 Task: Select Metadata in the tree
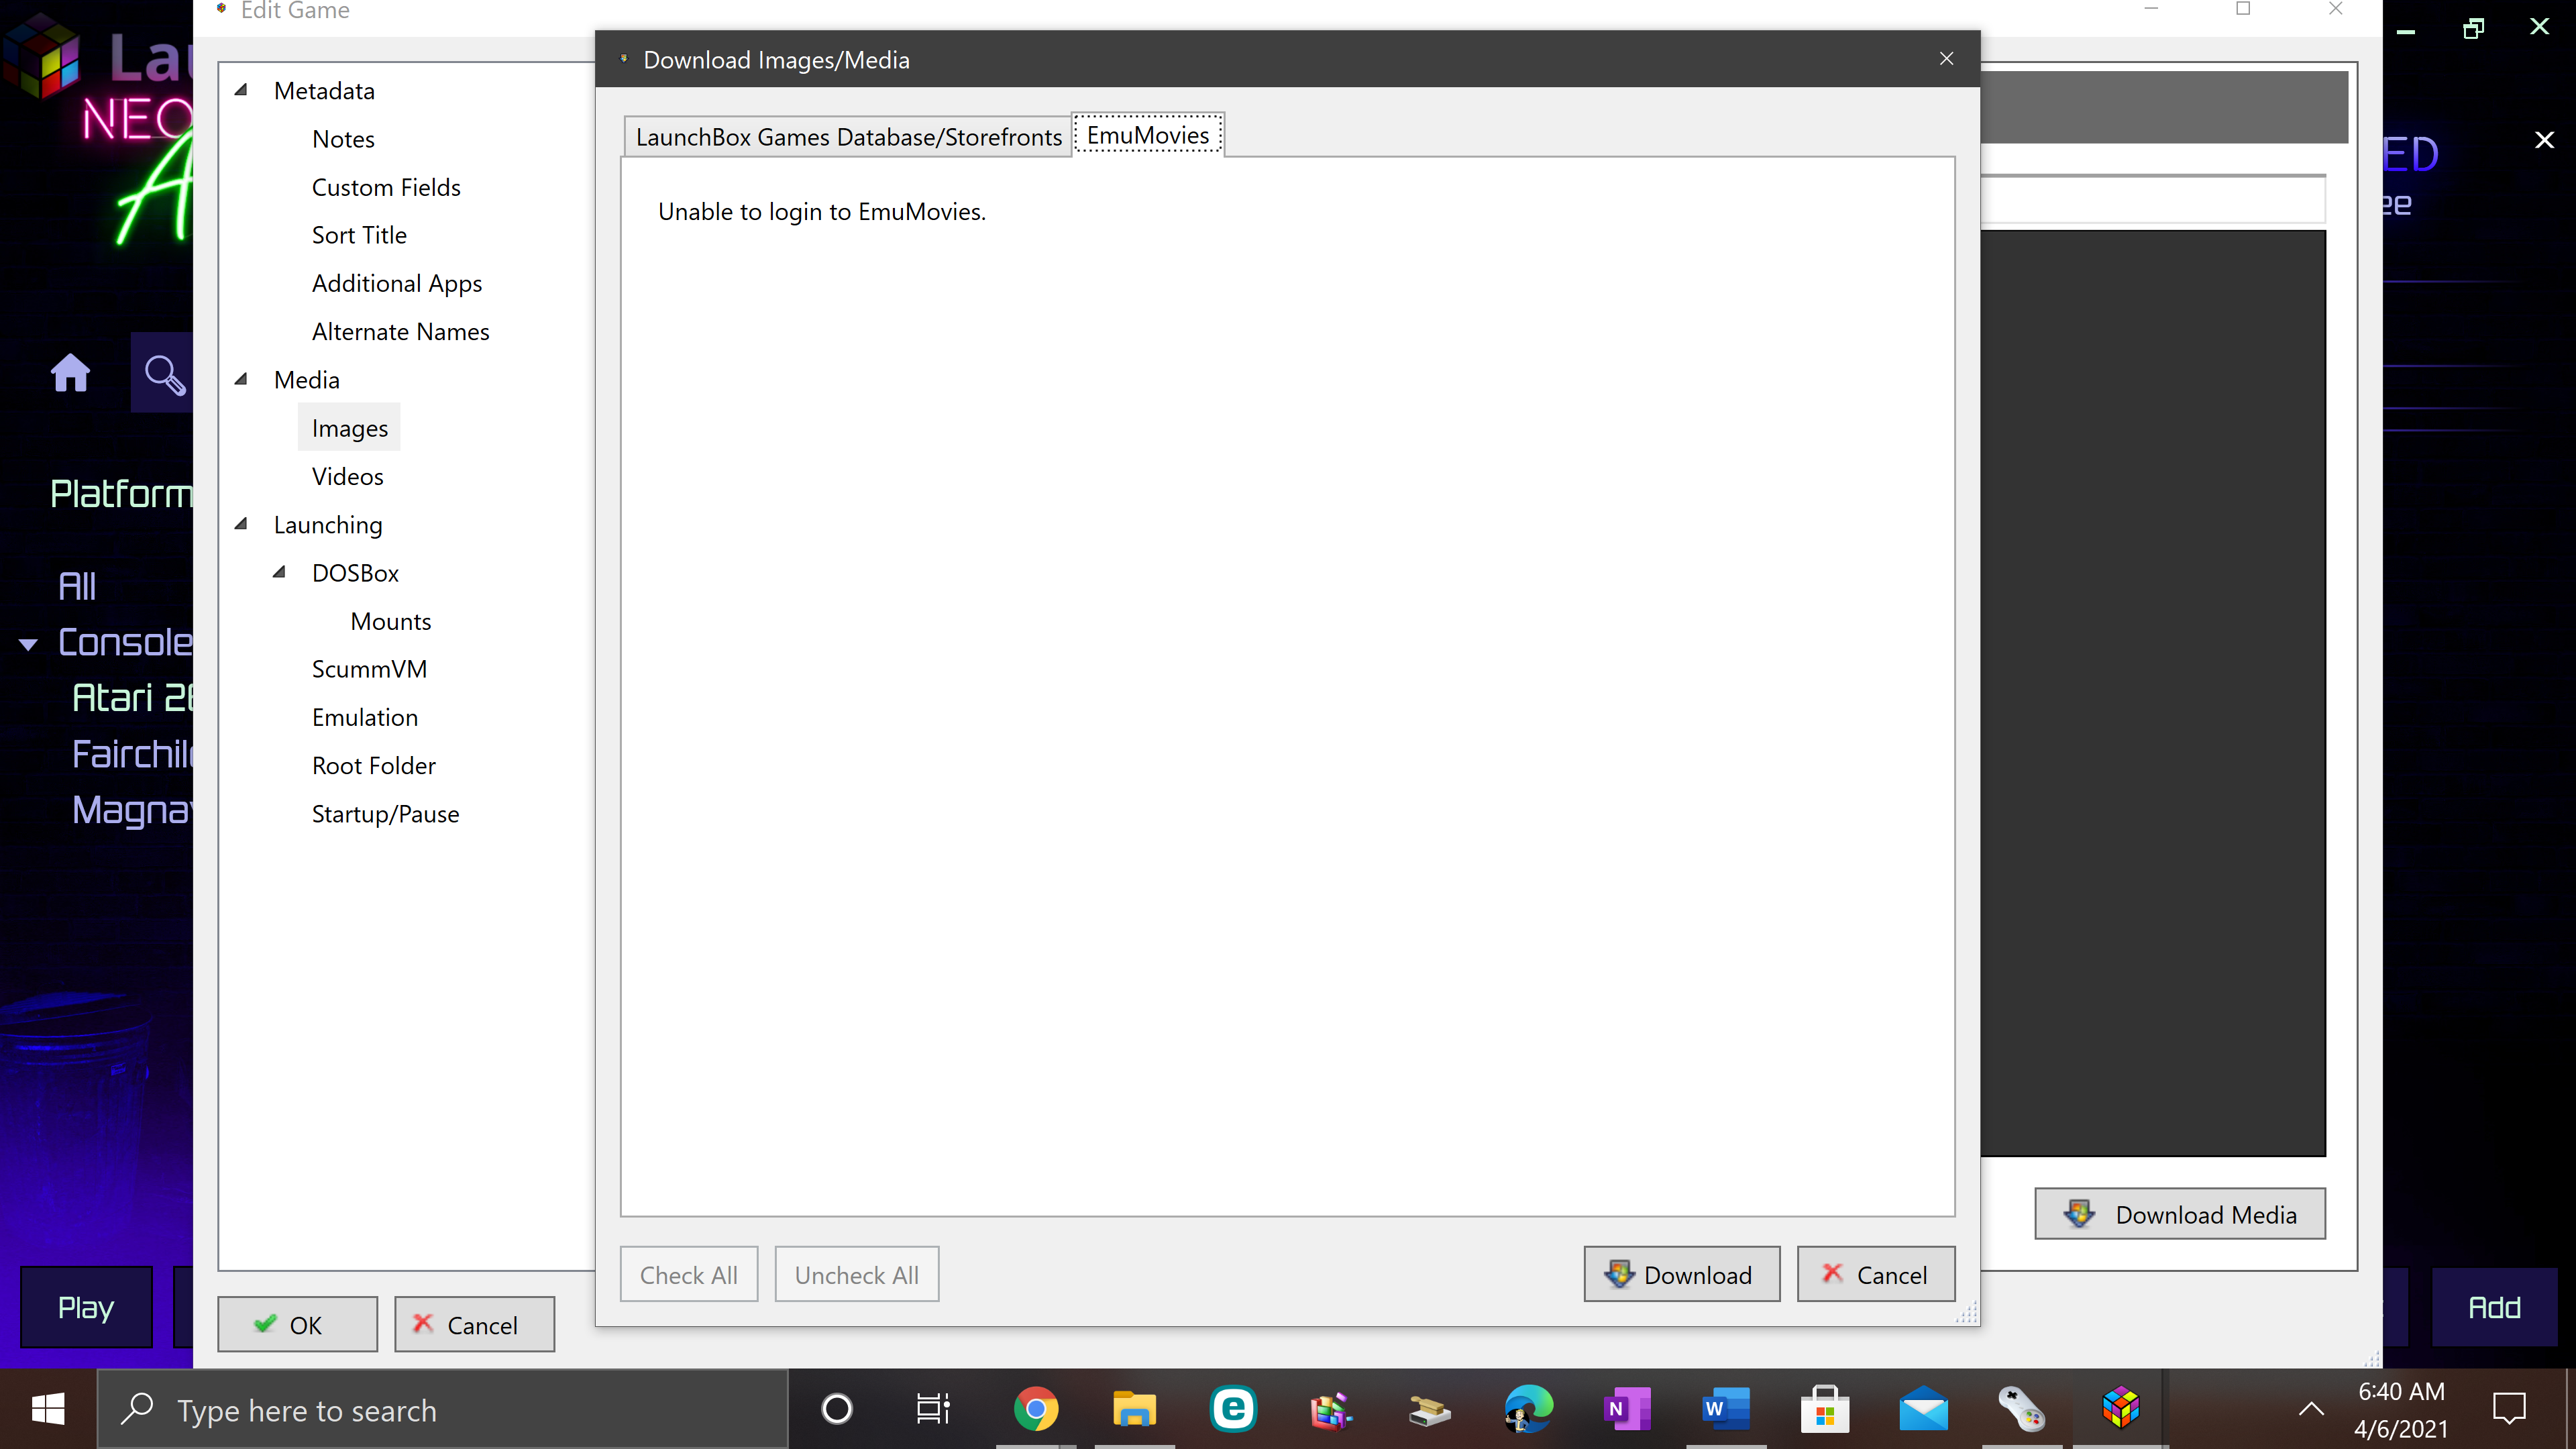[x=324, y=91]
